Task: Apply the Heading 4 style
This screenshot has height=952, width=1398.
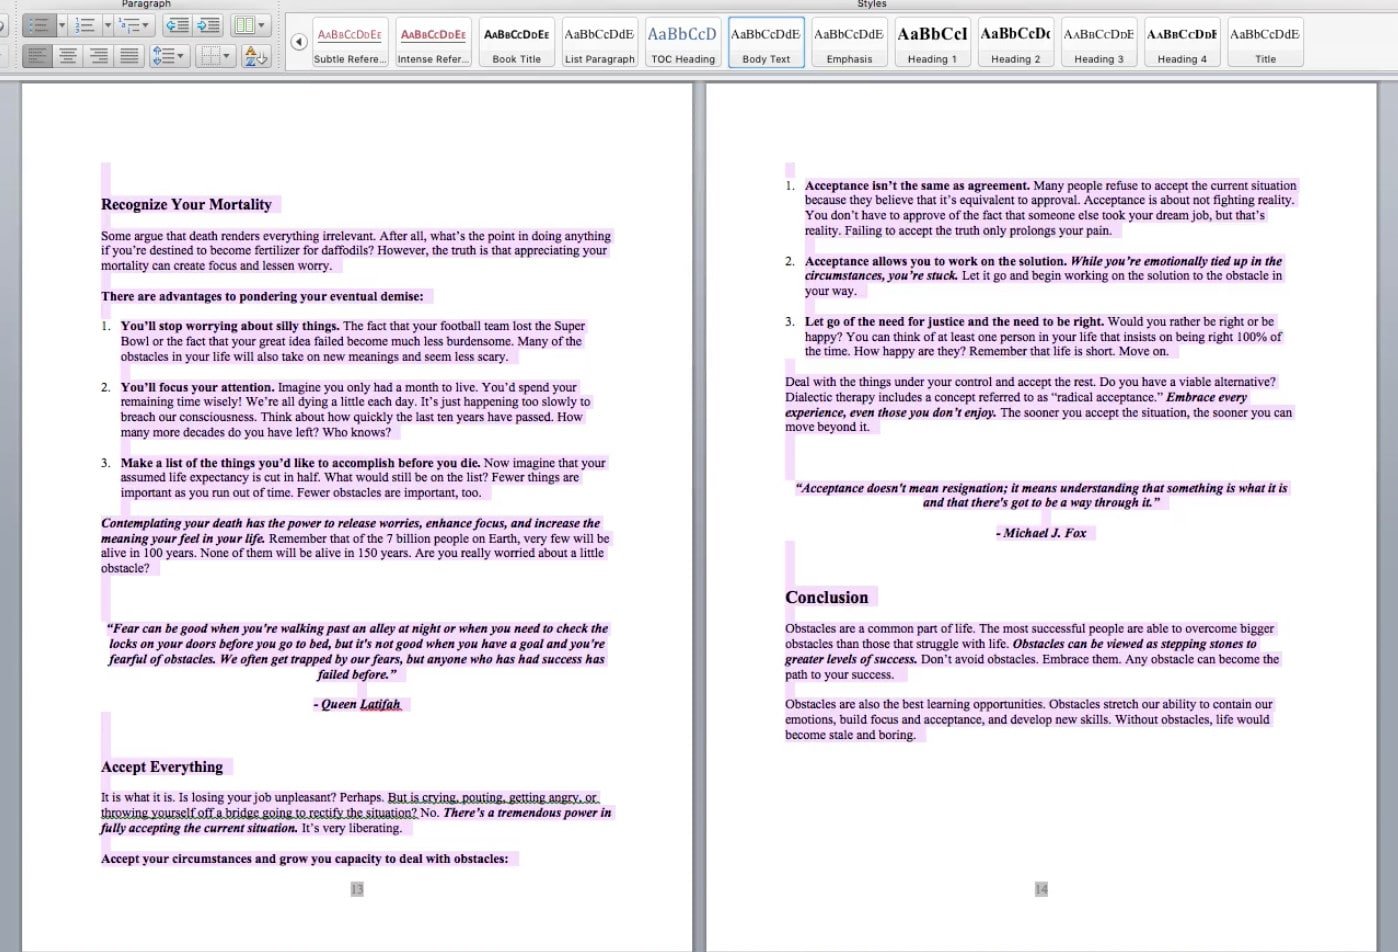Action: pyautogui.click(x=1182, y=42)
